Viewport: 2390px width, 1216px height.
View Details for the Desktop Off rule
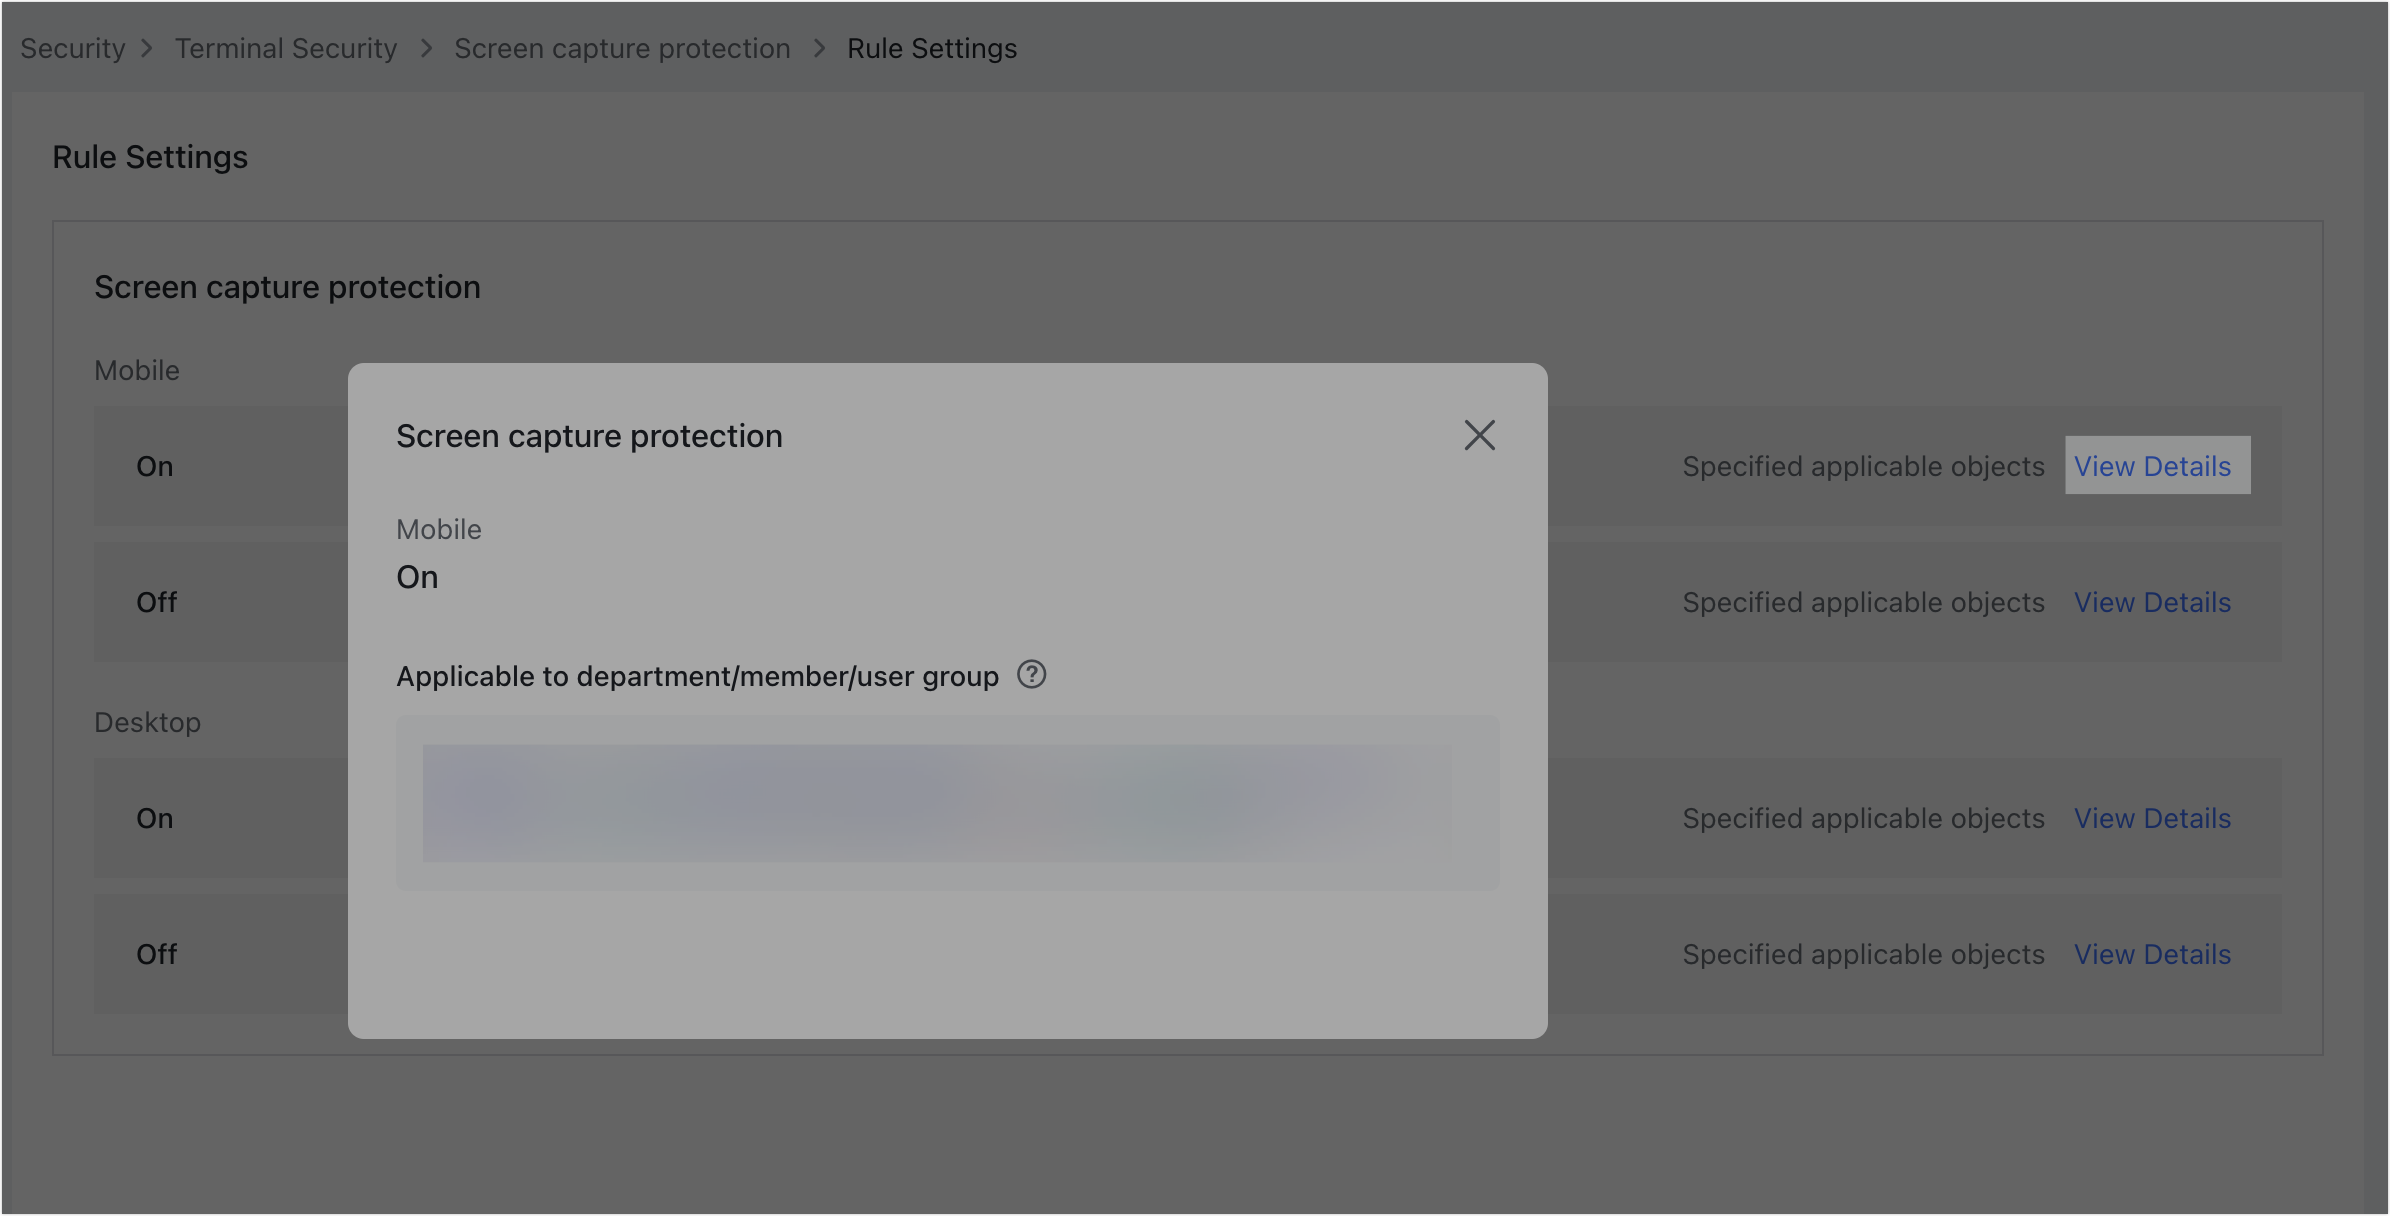(2152, 954)
